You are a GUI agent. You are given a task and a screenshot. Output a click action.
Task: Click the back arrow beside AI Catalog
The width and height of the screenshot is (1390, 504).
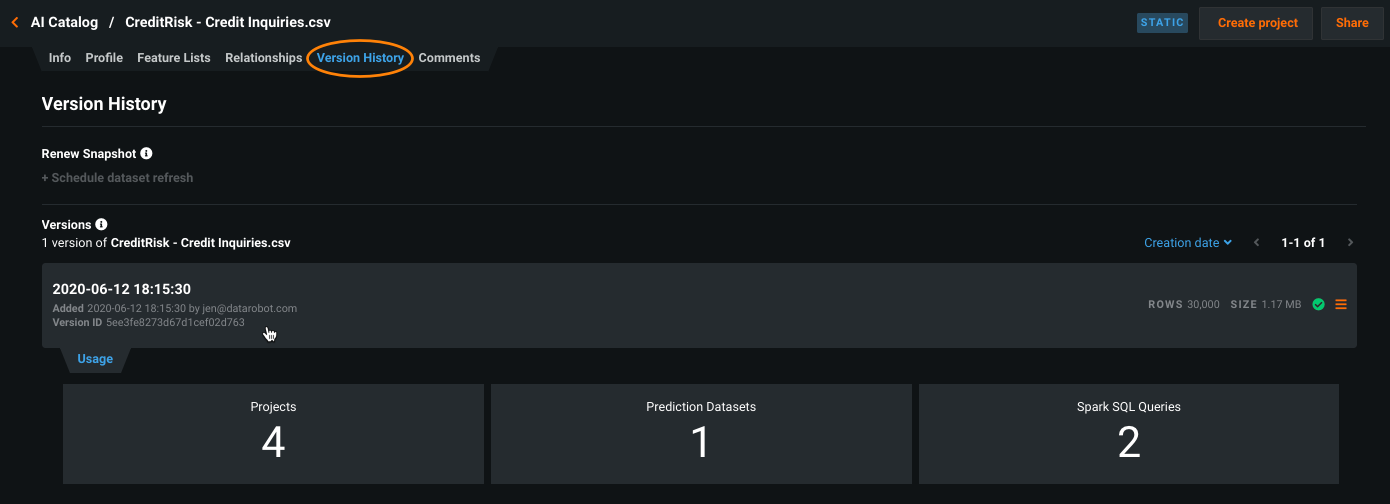coord(15,22)
